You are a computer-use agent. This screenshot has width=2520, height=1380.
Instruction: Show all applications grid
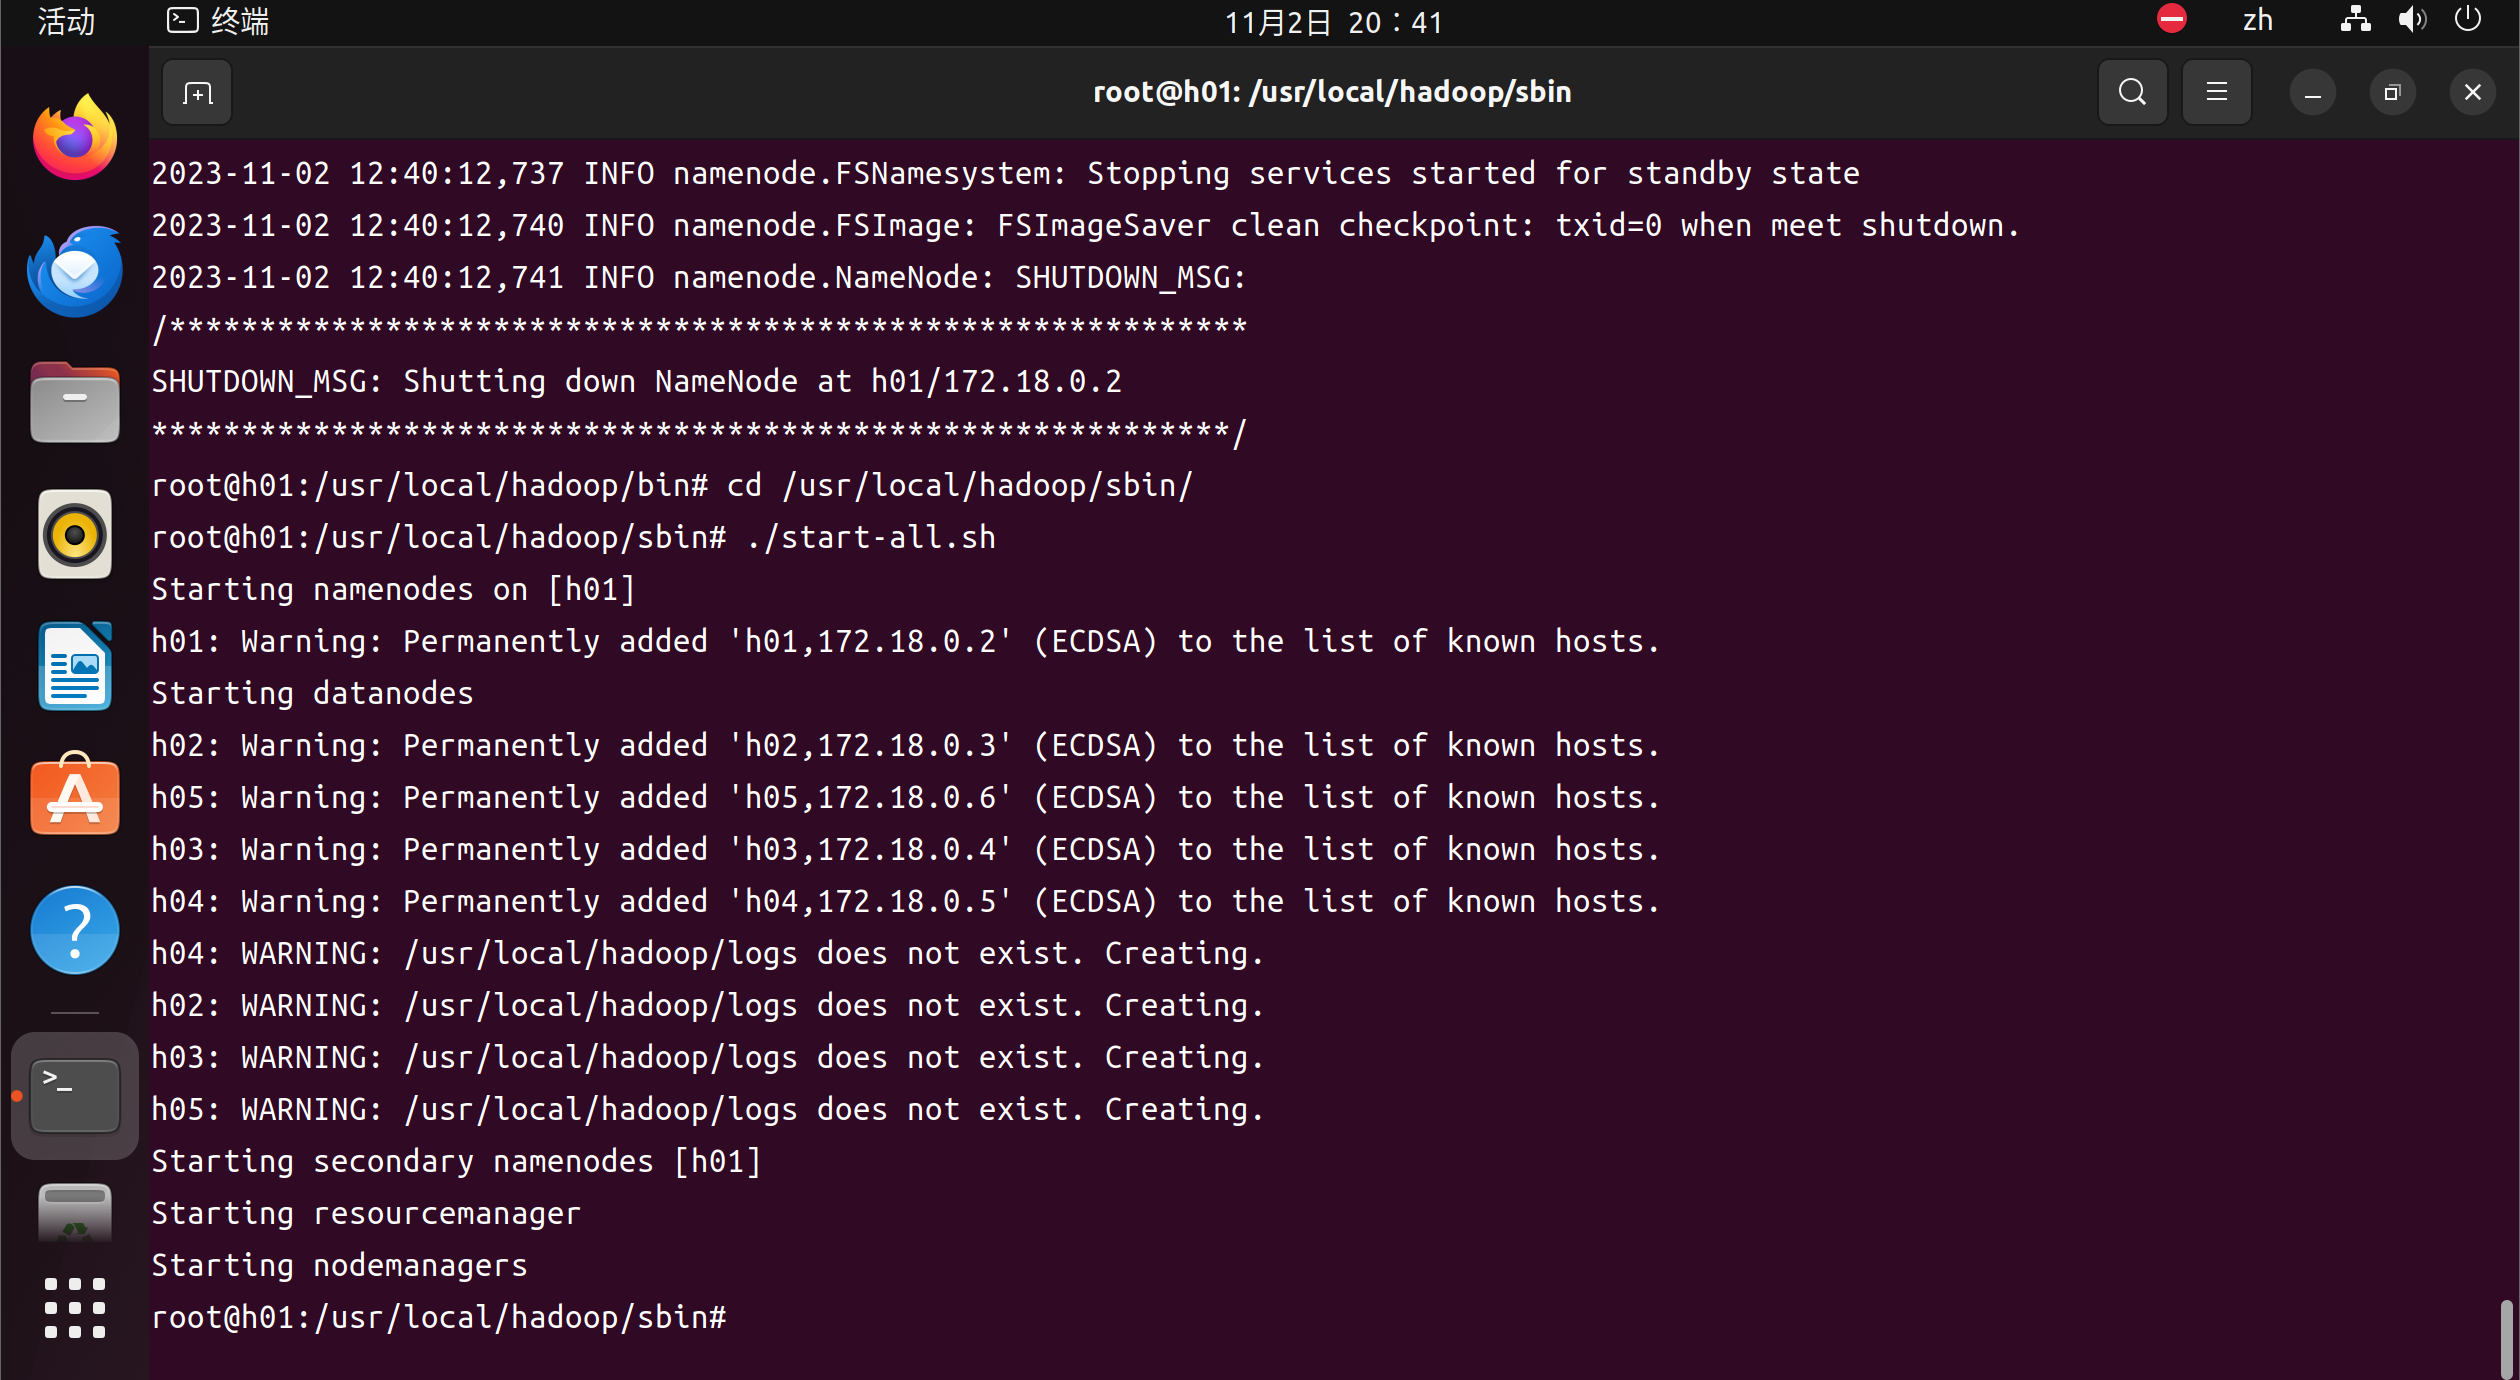tap(75, 1307)
